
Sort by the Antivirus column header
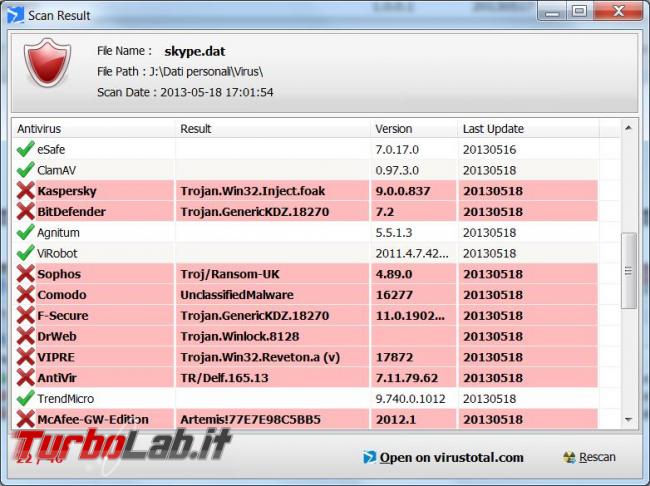[94, 129]
